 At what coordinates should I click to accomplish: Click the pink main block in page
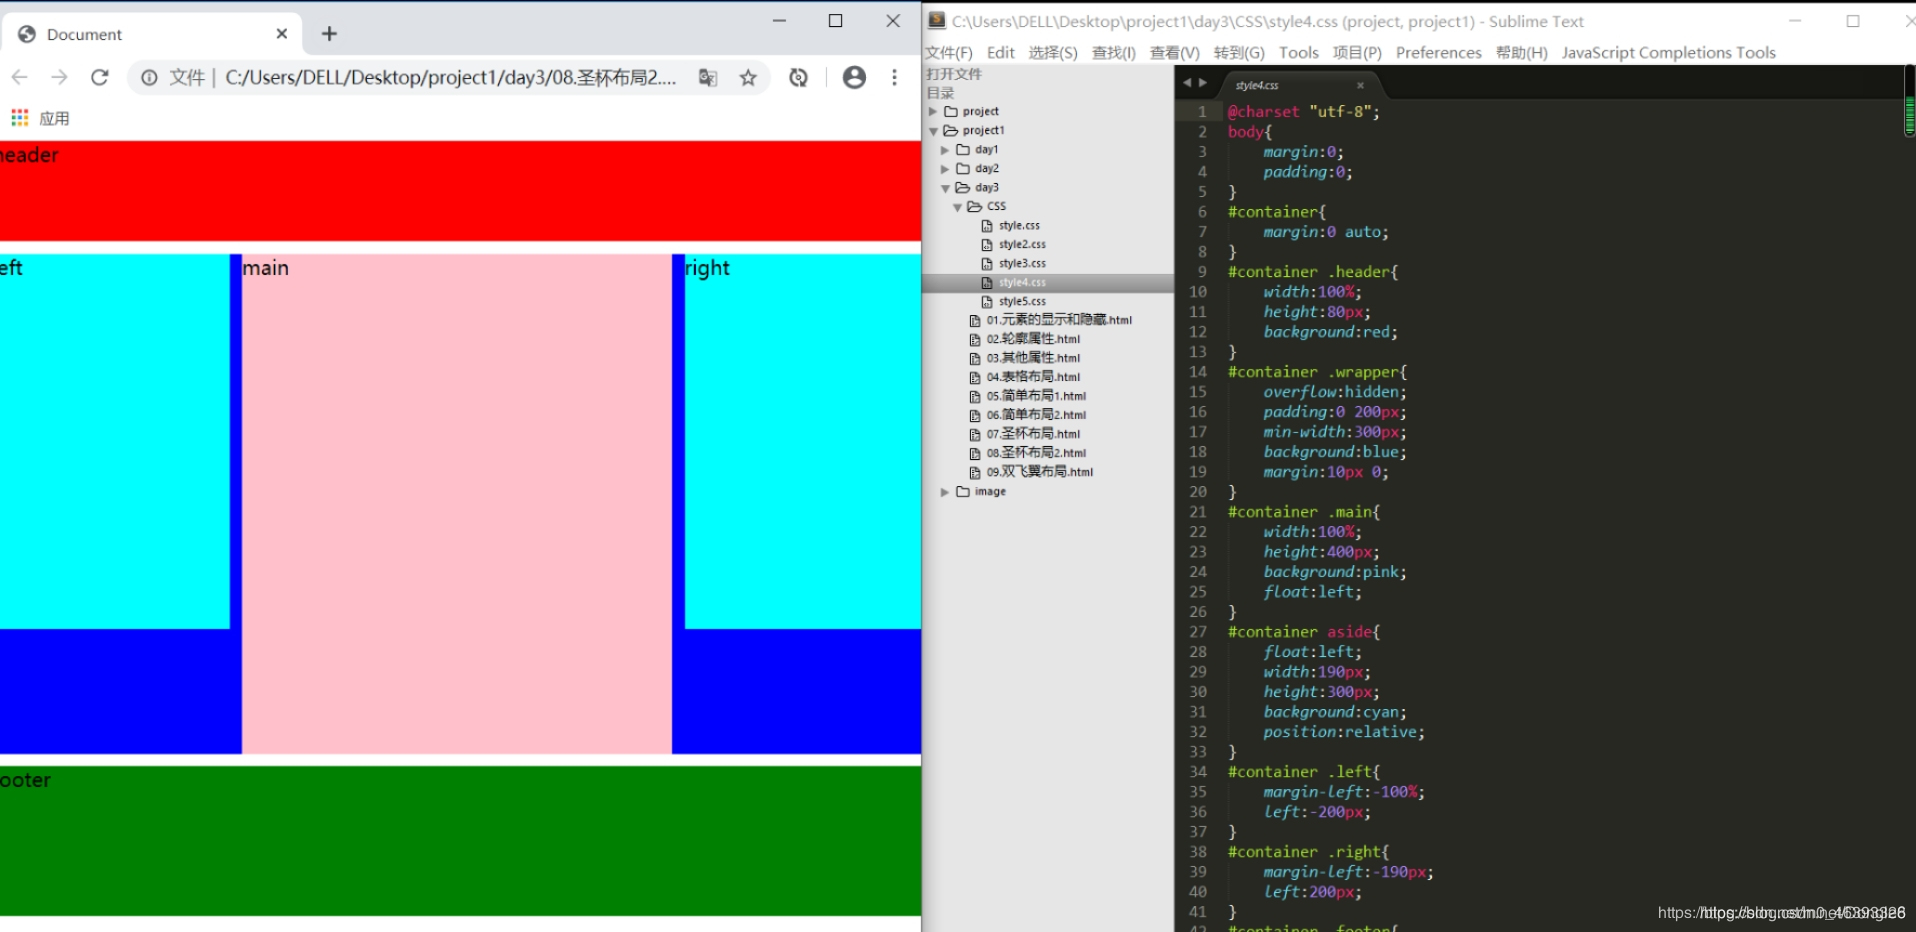click(457, 503)
